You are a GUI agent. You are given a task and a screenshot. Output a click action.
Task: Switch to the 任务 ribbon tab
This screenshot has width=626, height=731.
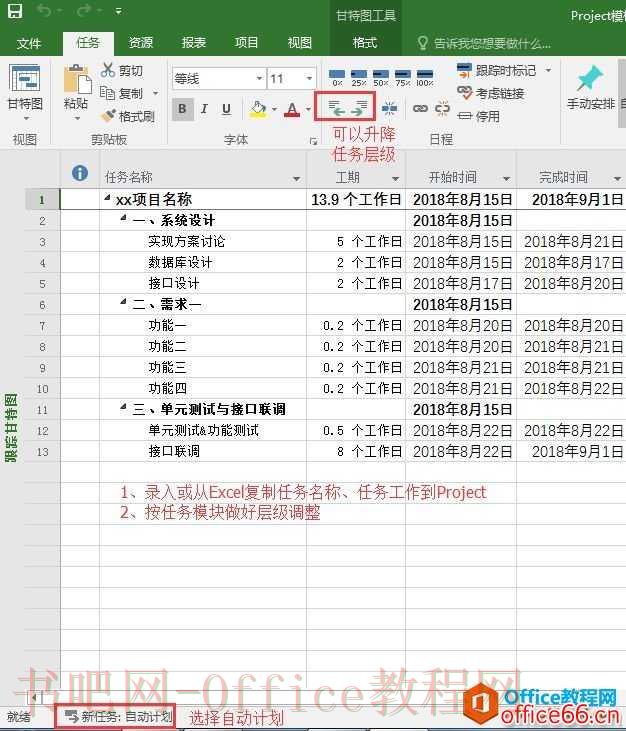pyautogui.click(x=88, y=43)
